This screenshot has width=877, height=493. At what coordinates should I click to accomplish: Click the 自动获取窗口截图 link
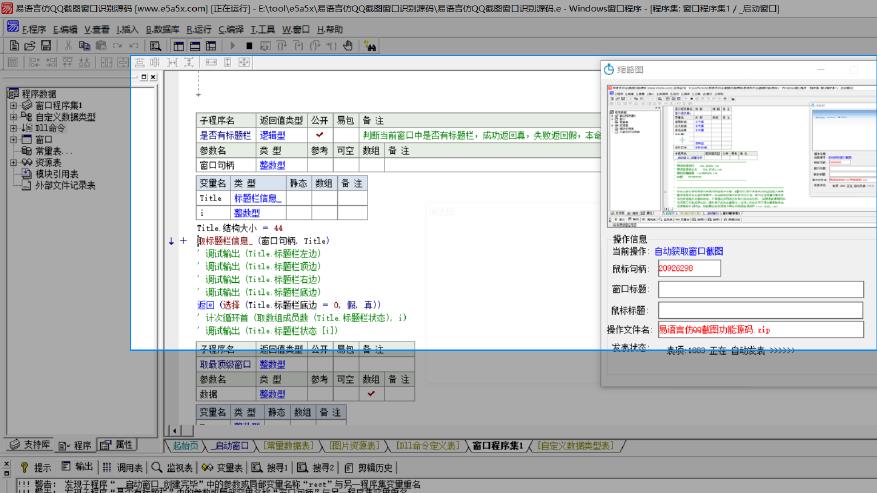[689, 251]
